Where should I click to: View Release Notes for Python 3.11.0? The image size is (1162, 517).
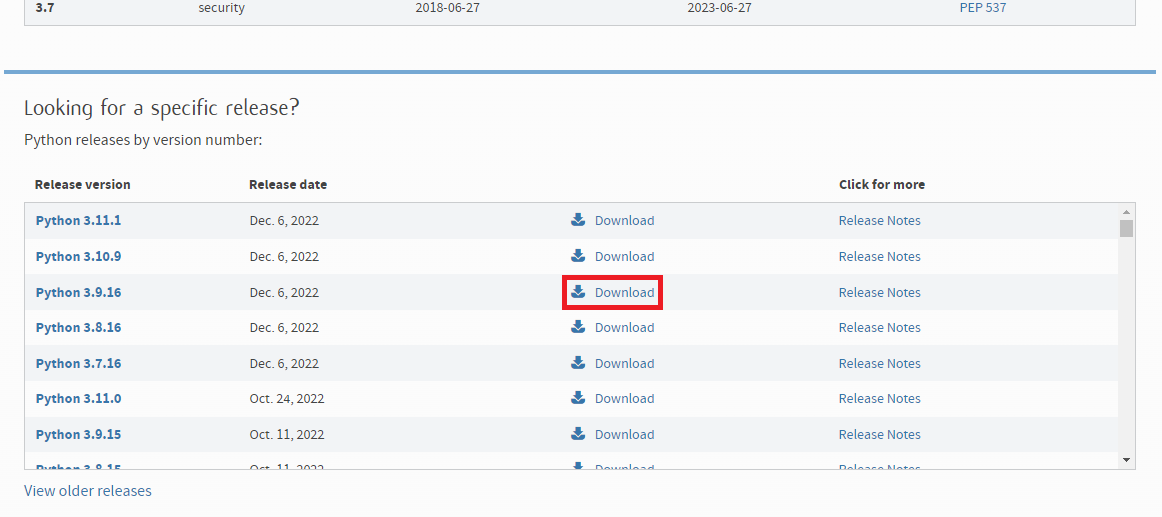(x=880, y=398)
